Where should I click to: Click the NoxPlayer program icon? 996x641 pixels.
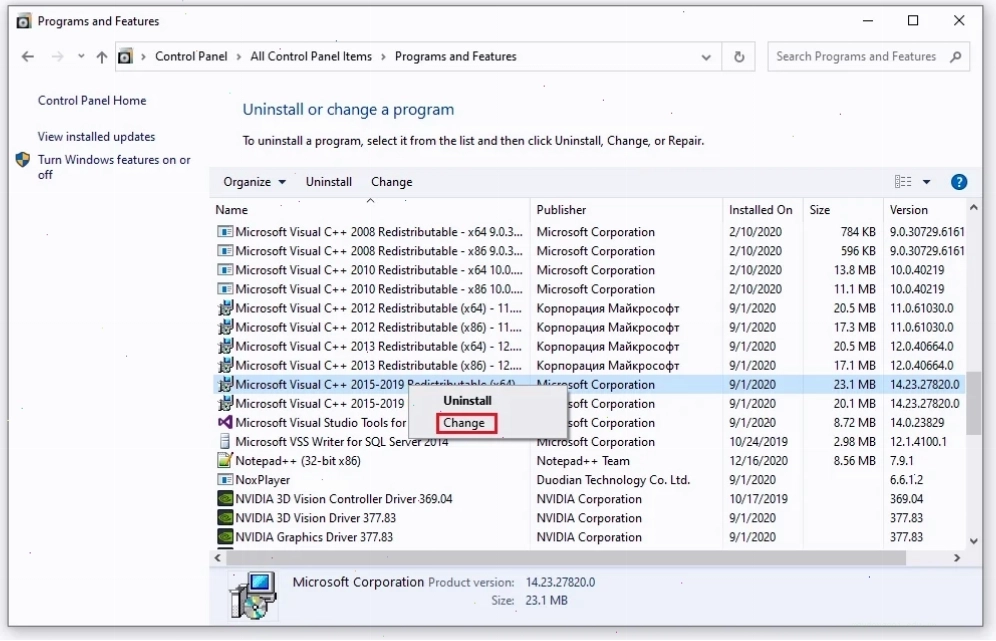click(225, 480)
